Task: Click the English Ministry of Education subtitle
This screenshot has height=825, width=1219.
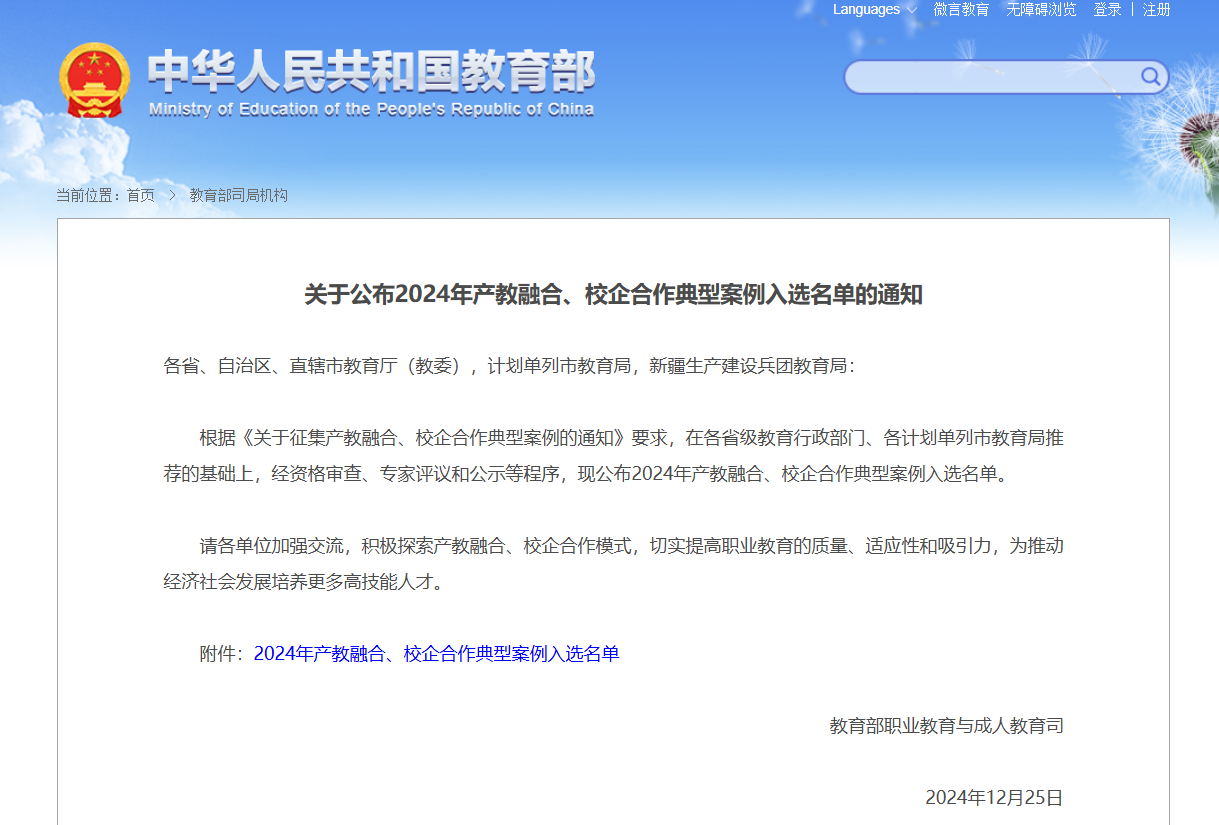Action: (x=371, y=109)
